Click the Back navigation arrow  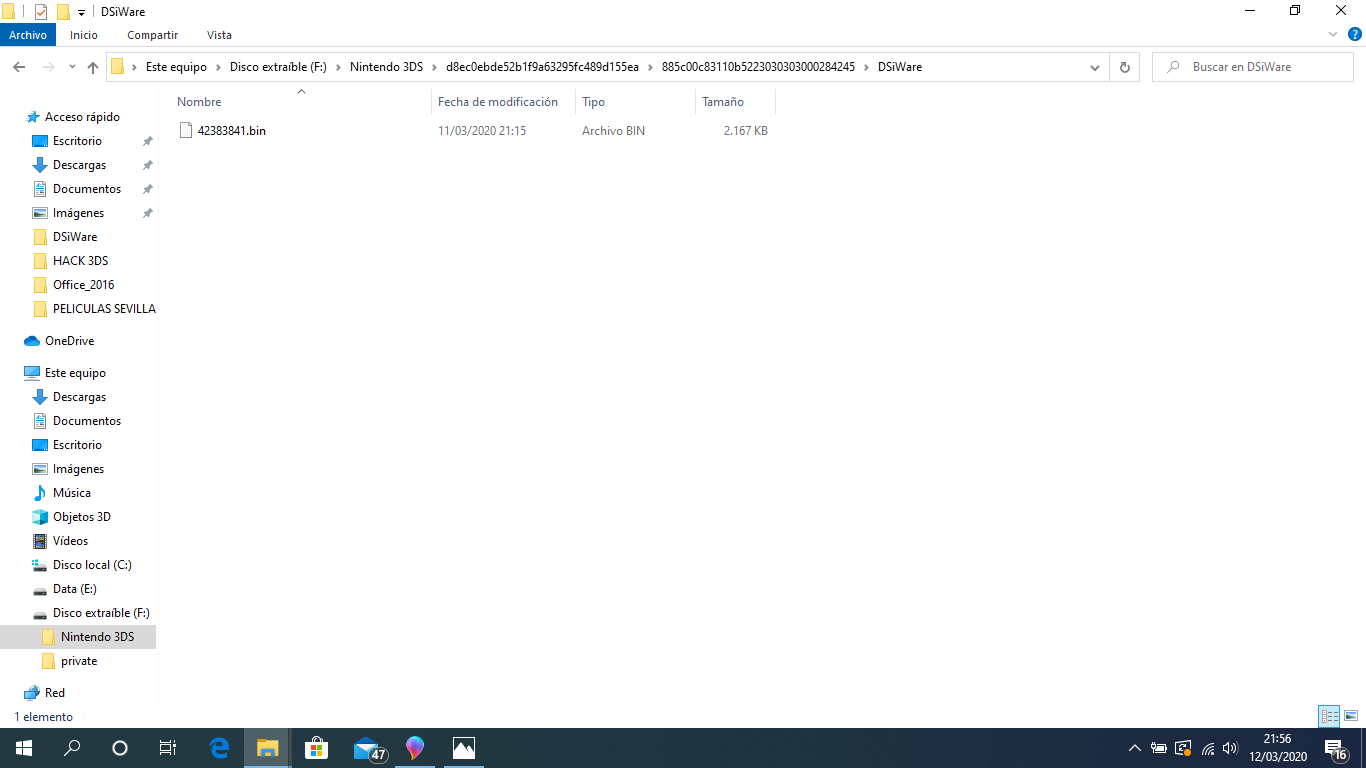click(x=19, y=67)
